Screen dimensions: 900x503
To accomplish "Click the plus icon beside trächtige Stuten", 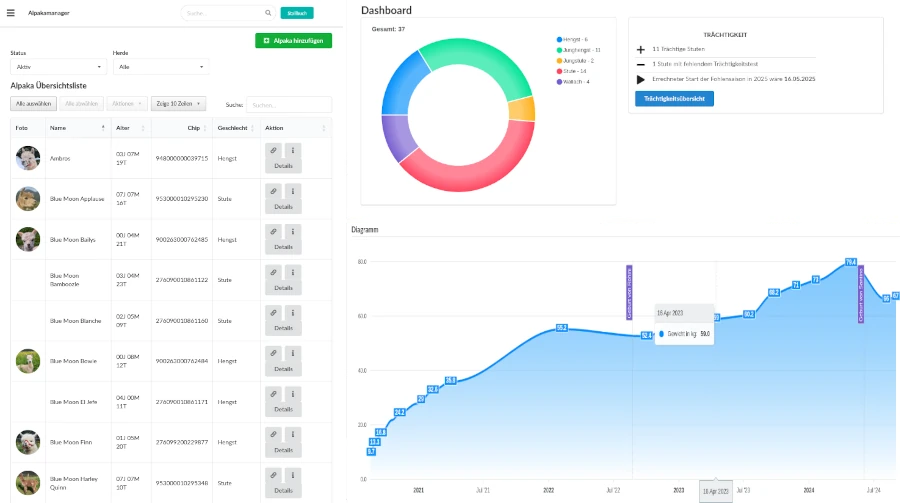I will [x=640, y=48].
